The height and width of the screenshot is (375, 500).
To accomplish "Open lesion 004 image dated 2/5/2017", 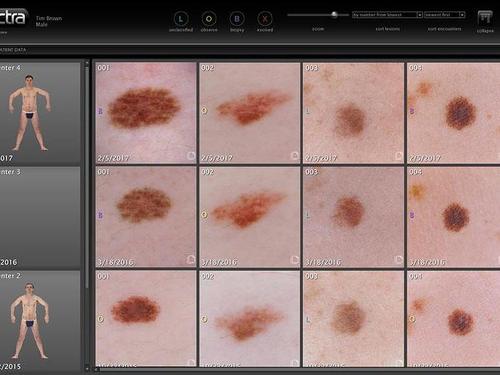I will (454, 113).
